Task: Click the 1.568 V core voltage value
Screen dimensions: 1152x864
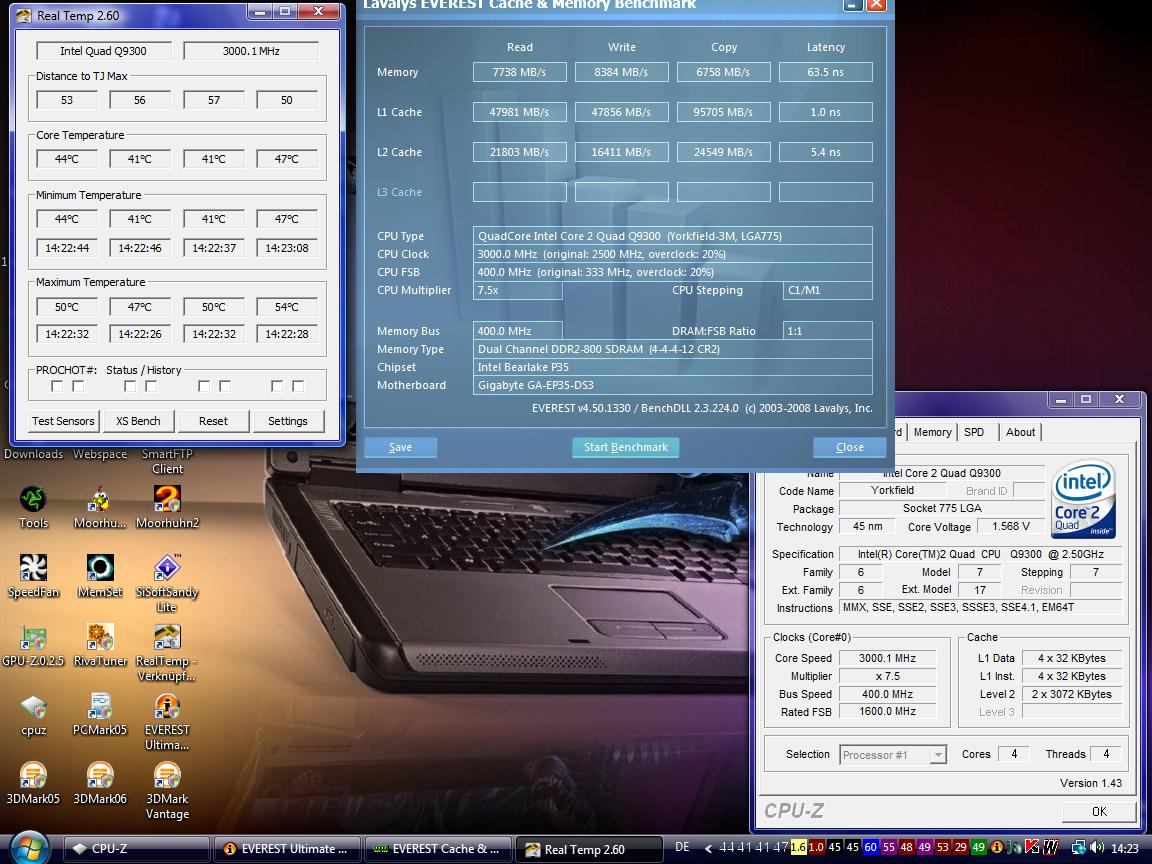Action: coord(1011,526)
